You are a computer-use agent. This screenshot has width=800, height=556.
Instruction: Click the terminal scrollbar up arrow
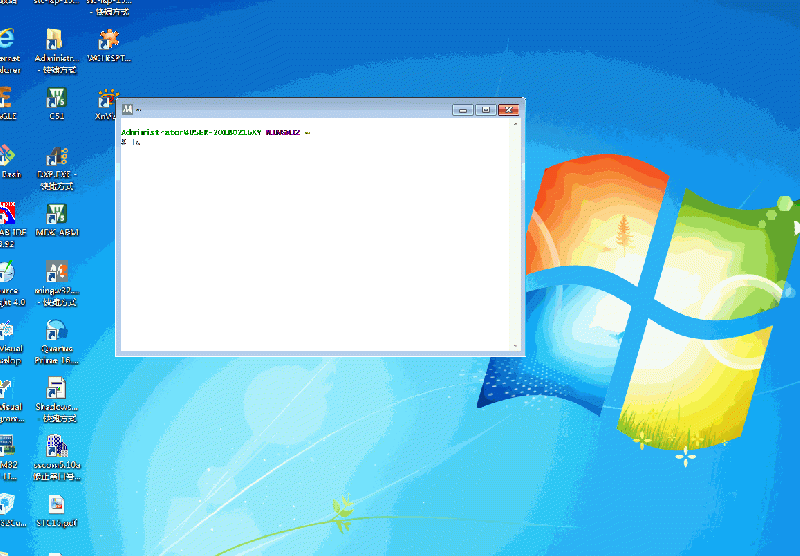(515, 124)
